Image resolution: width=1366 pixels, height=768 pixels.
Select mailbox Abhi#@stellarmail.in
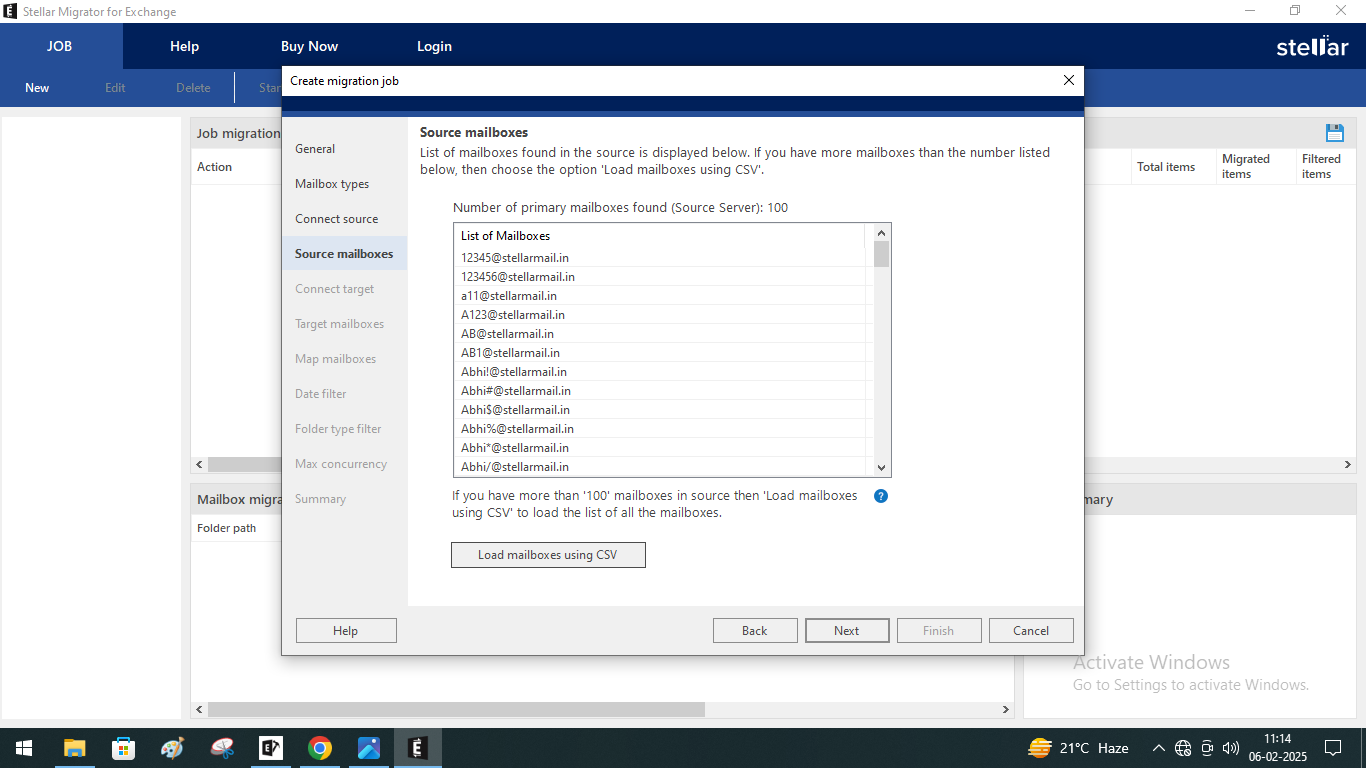coord(662,391)
